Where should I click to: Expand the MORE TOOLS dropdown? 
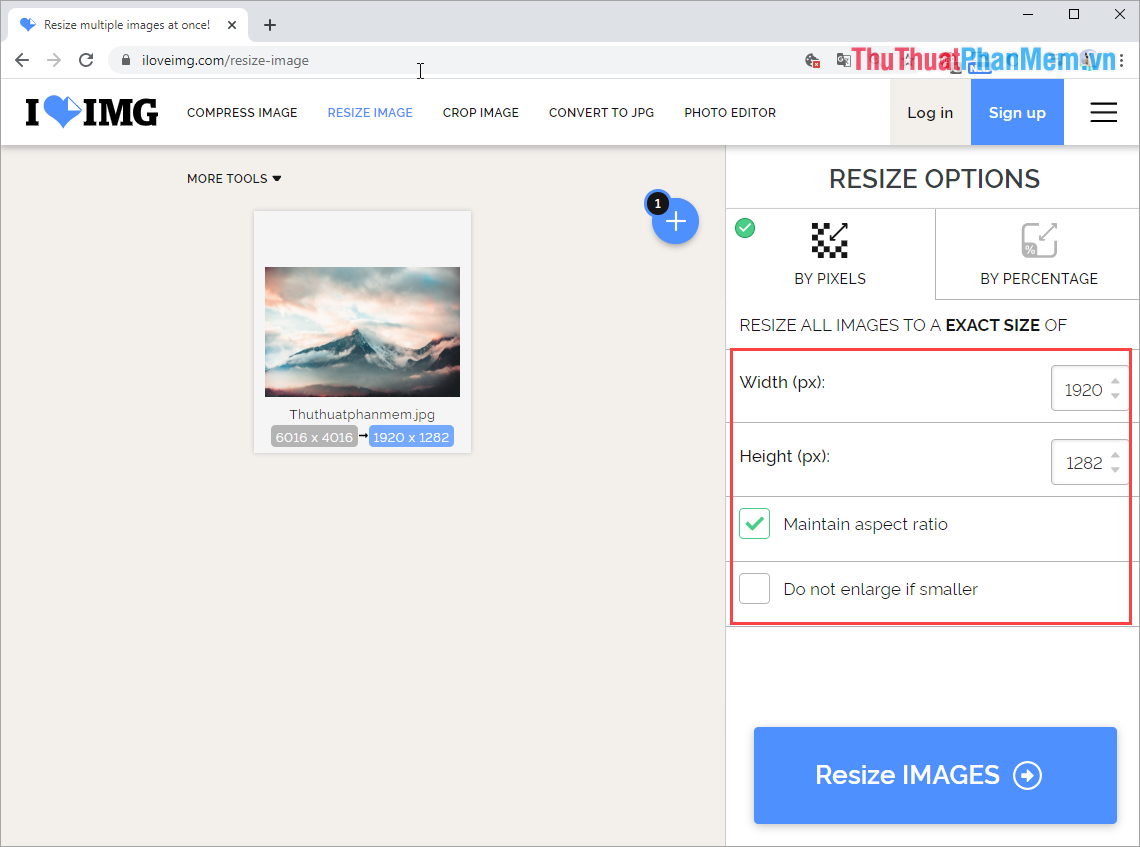[234, 178]
